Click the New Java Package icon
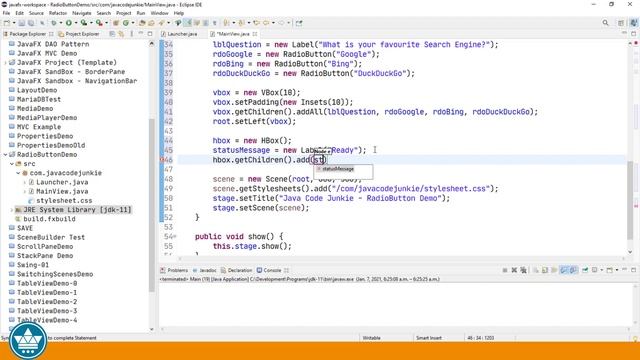 click(116, 23)
